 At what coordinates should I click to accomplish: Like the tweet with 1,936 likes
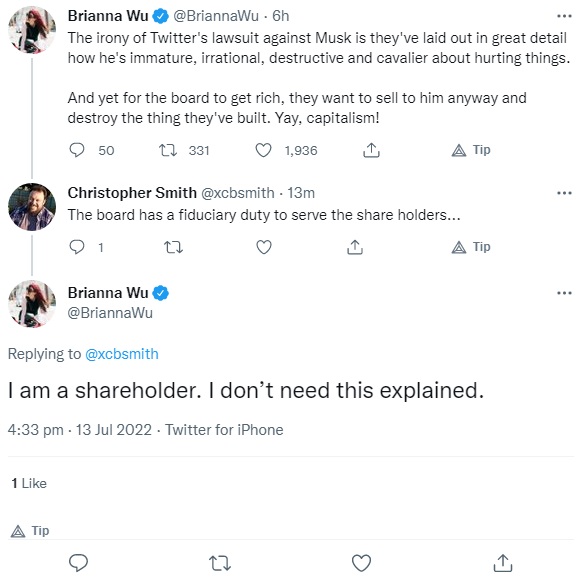pyautogui.click(x=264, y=150)
